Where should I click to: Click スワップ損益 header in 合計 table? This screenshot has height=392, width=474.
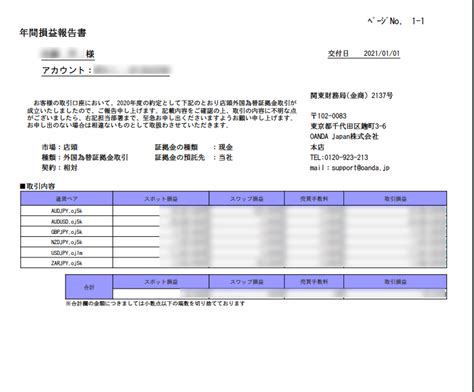click(247, 282)
